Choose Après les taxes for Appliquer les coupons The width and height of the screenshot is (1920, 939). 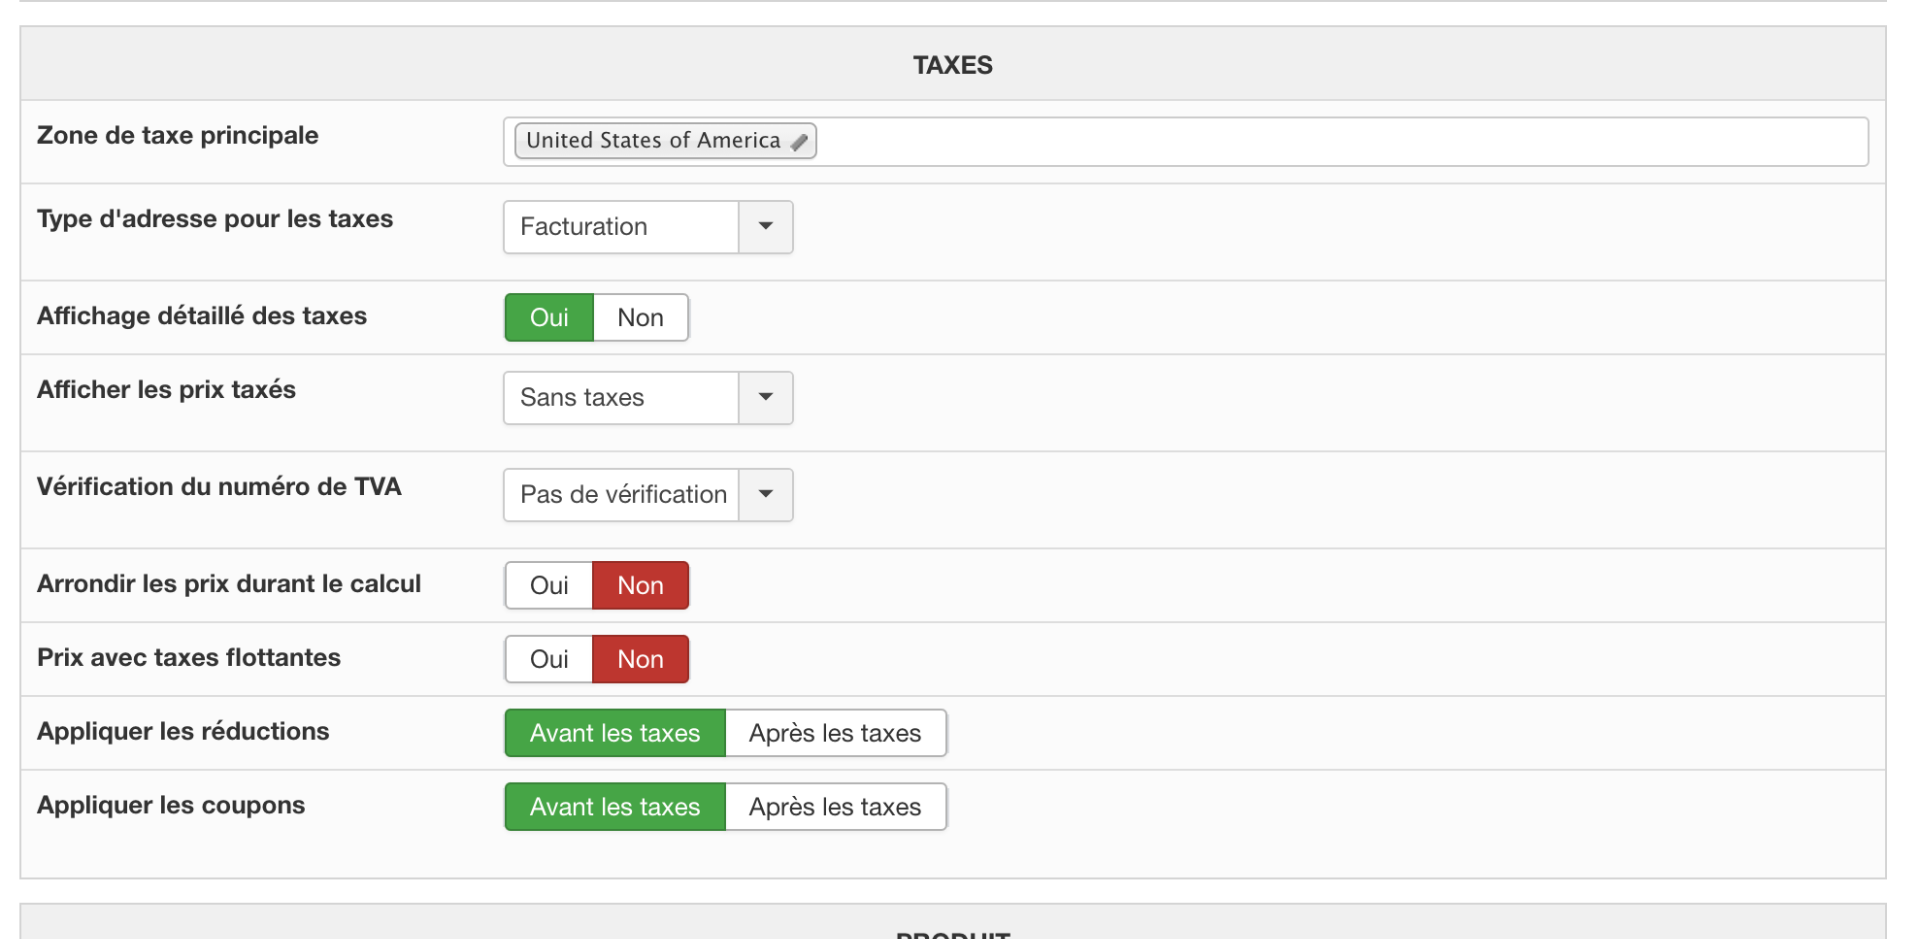[835, 808]
